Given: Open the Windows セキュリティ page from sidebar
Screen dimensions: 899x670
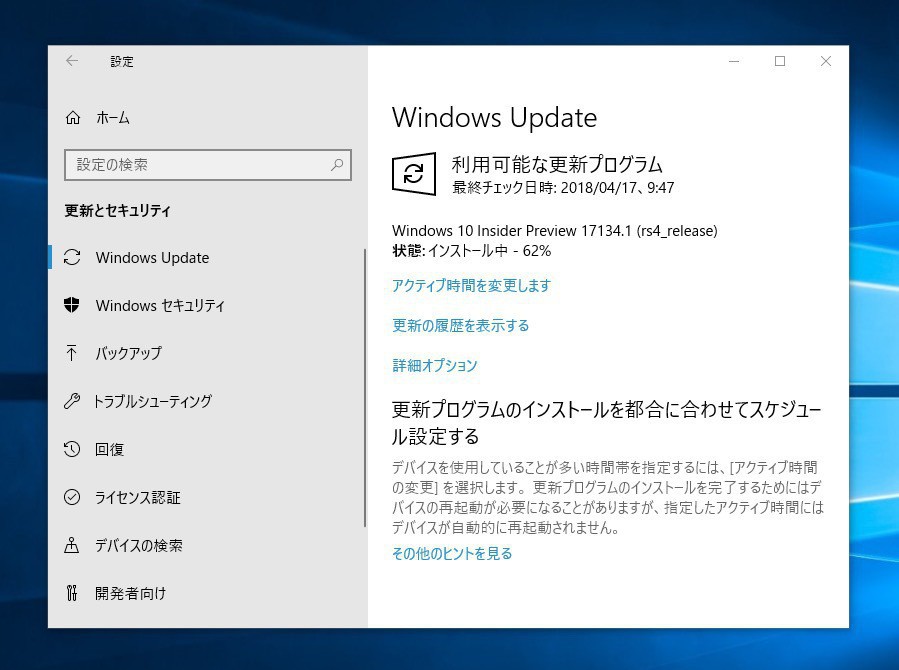Looking at the screenshot, I should pyautogui.click(x=160, y=305).
